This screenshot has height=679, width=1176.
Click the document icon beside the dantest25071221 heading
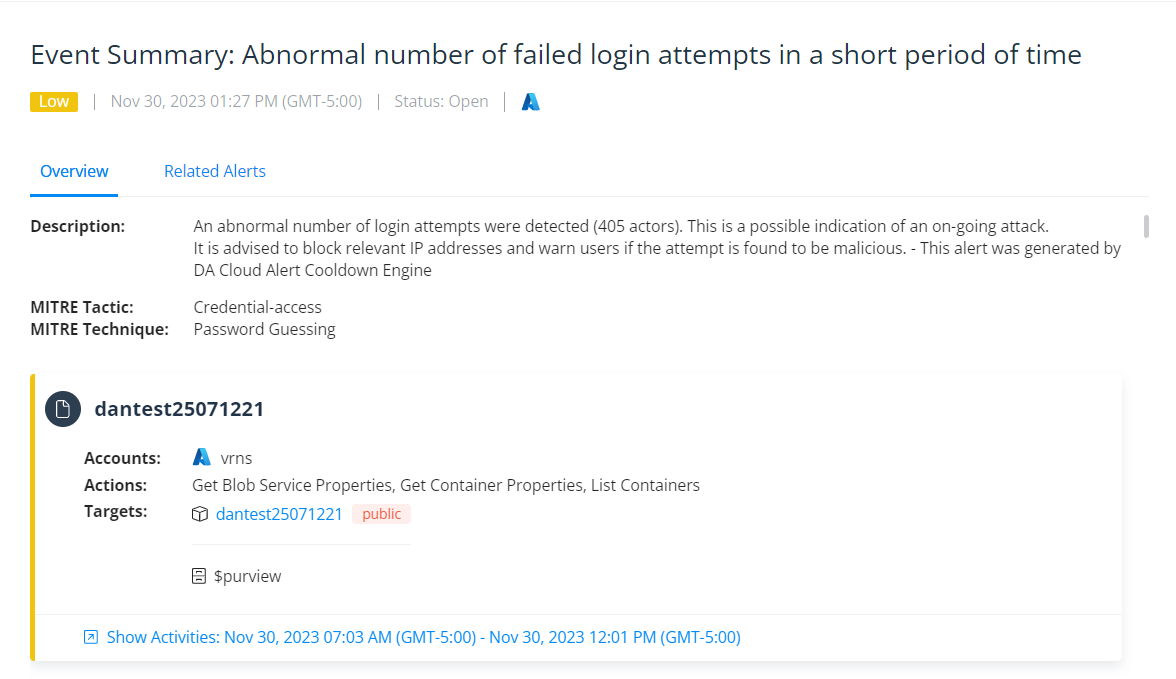(63, 408)
